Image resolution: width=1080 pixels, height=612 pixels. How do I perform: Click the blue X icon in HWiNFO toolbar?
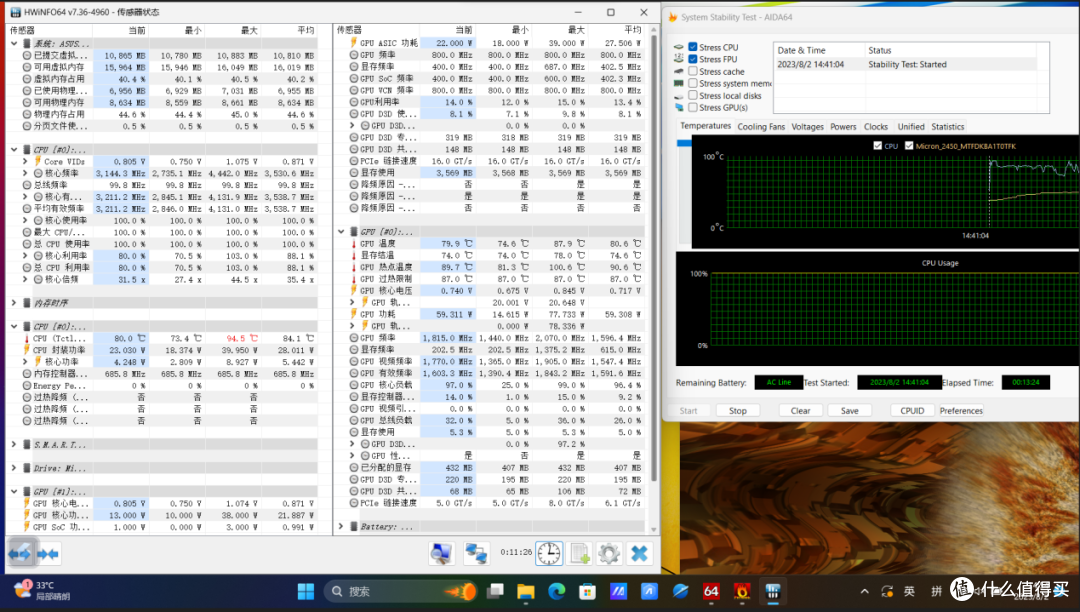[639, 553]
